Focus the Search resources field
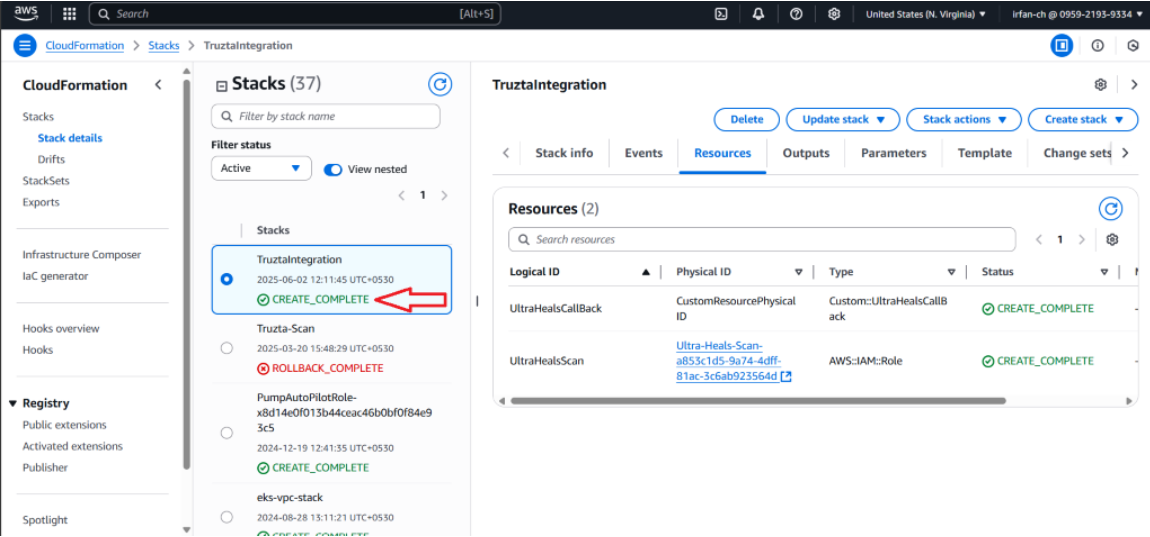The width and height of the screenshot is (1150, 537). pos(762,240)
